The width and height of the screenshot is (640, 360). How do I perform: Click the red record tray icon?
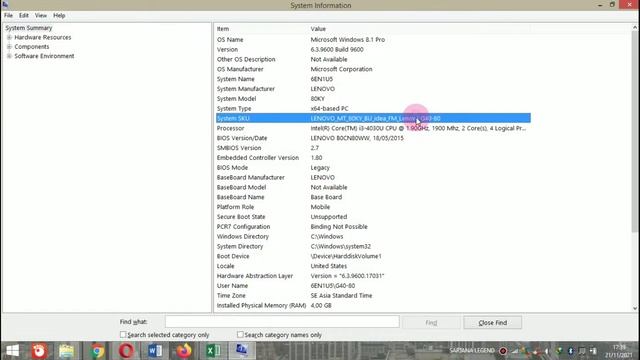tap(503, 351)
